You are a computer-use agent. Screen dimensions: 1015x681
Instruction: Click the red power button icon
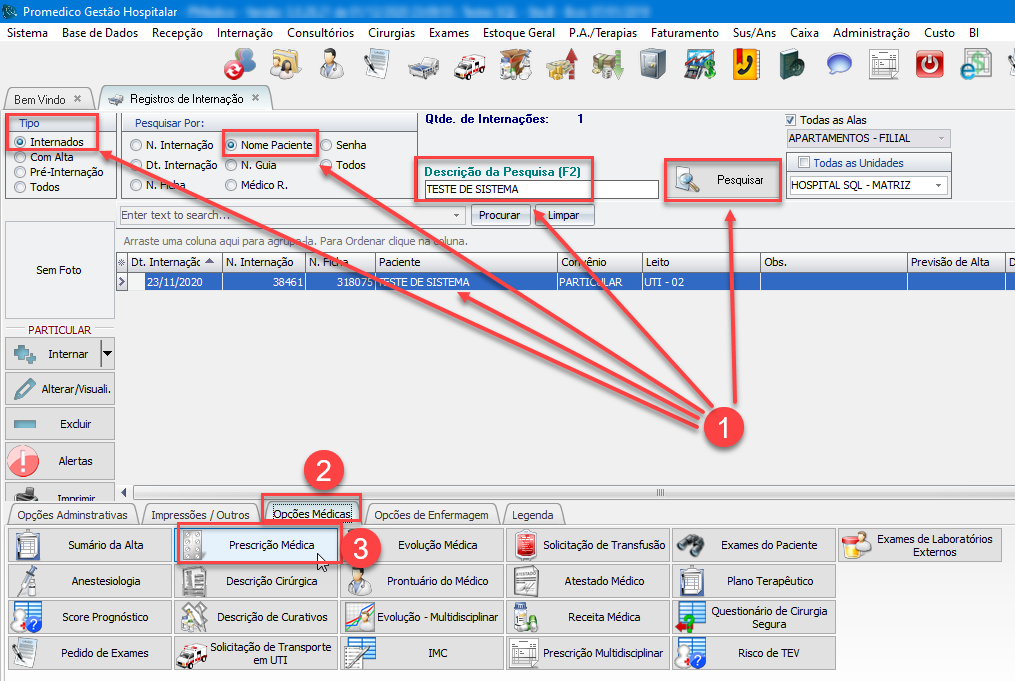[930, 65]
